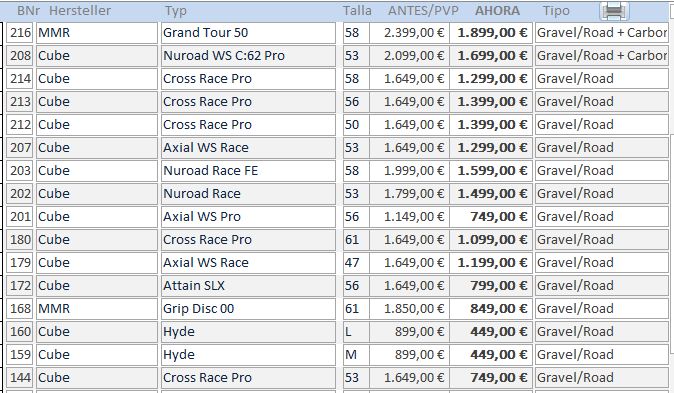Click the Nuroad WS C:62 Pro field
Viewport: 674px width, 393px height.
(248, 56)
